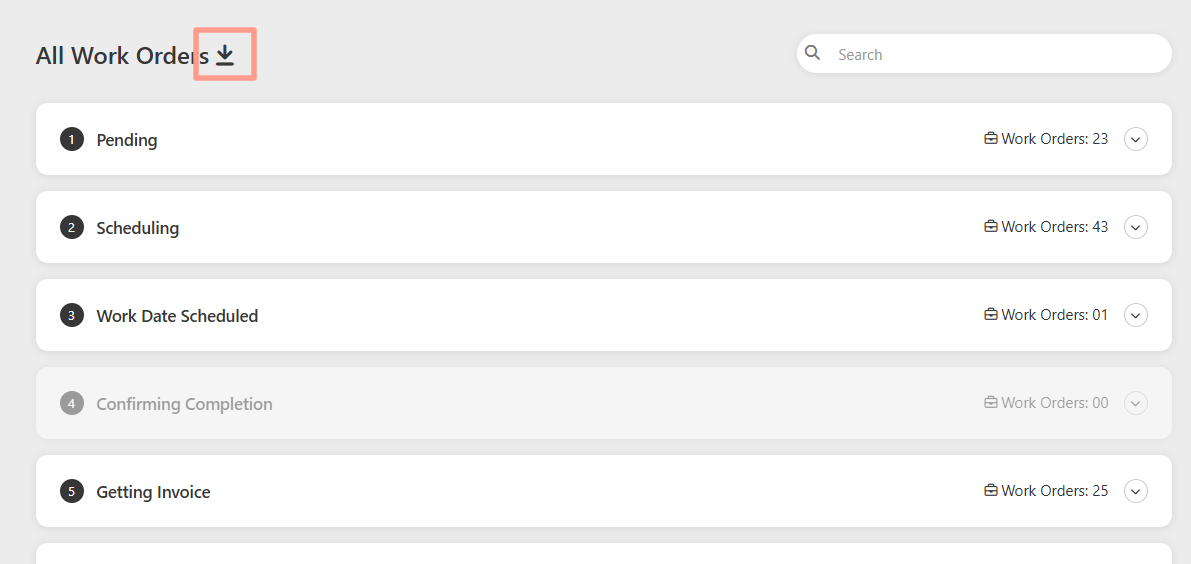Open the Pending stage row
The width and height of the screenshot is (1191, 564).
[x=604, y=140]
